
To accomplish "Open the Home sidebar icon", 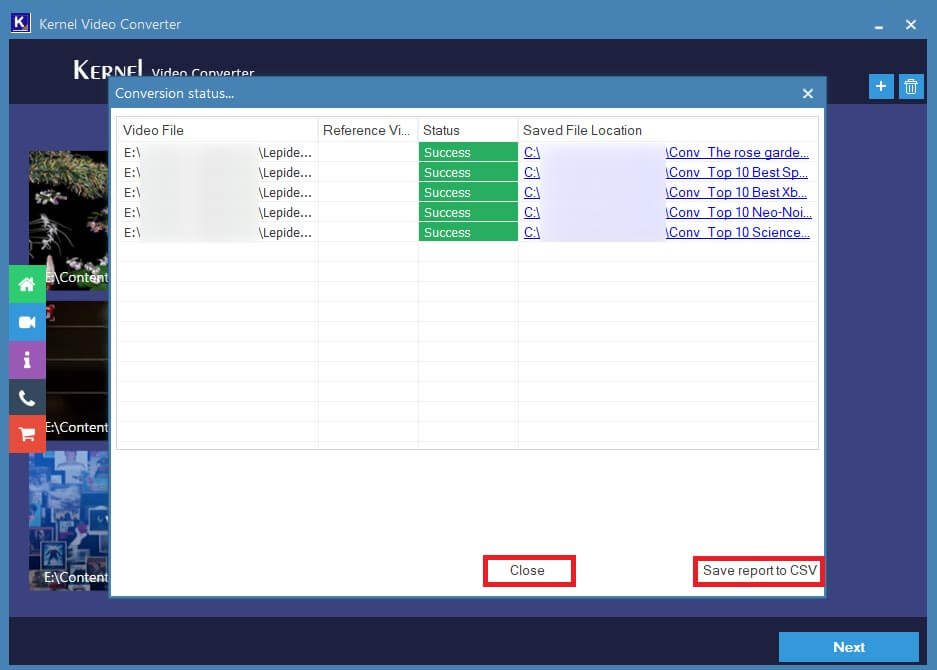I will (x=27, y=284).
